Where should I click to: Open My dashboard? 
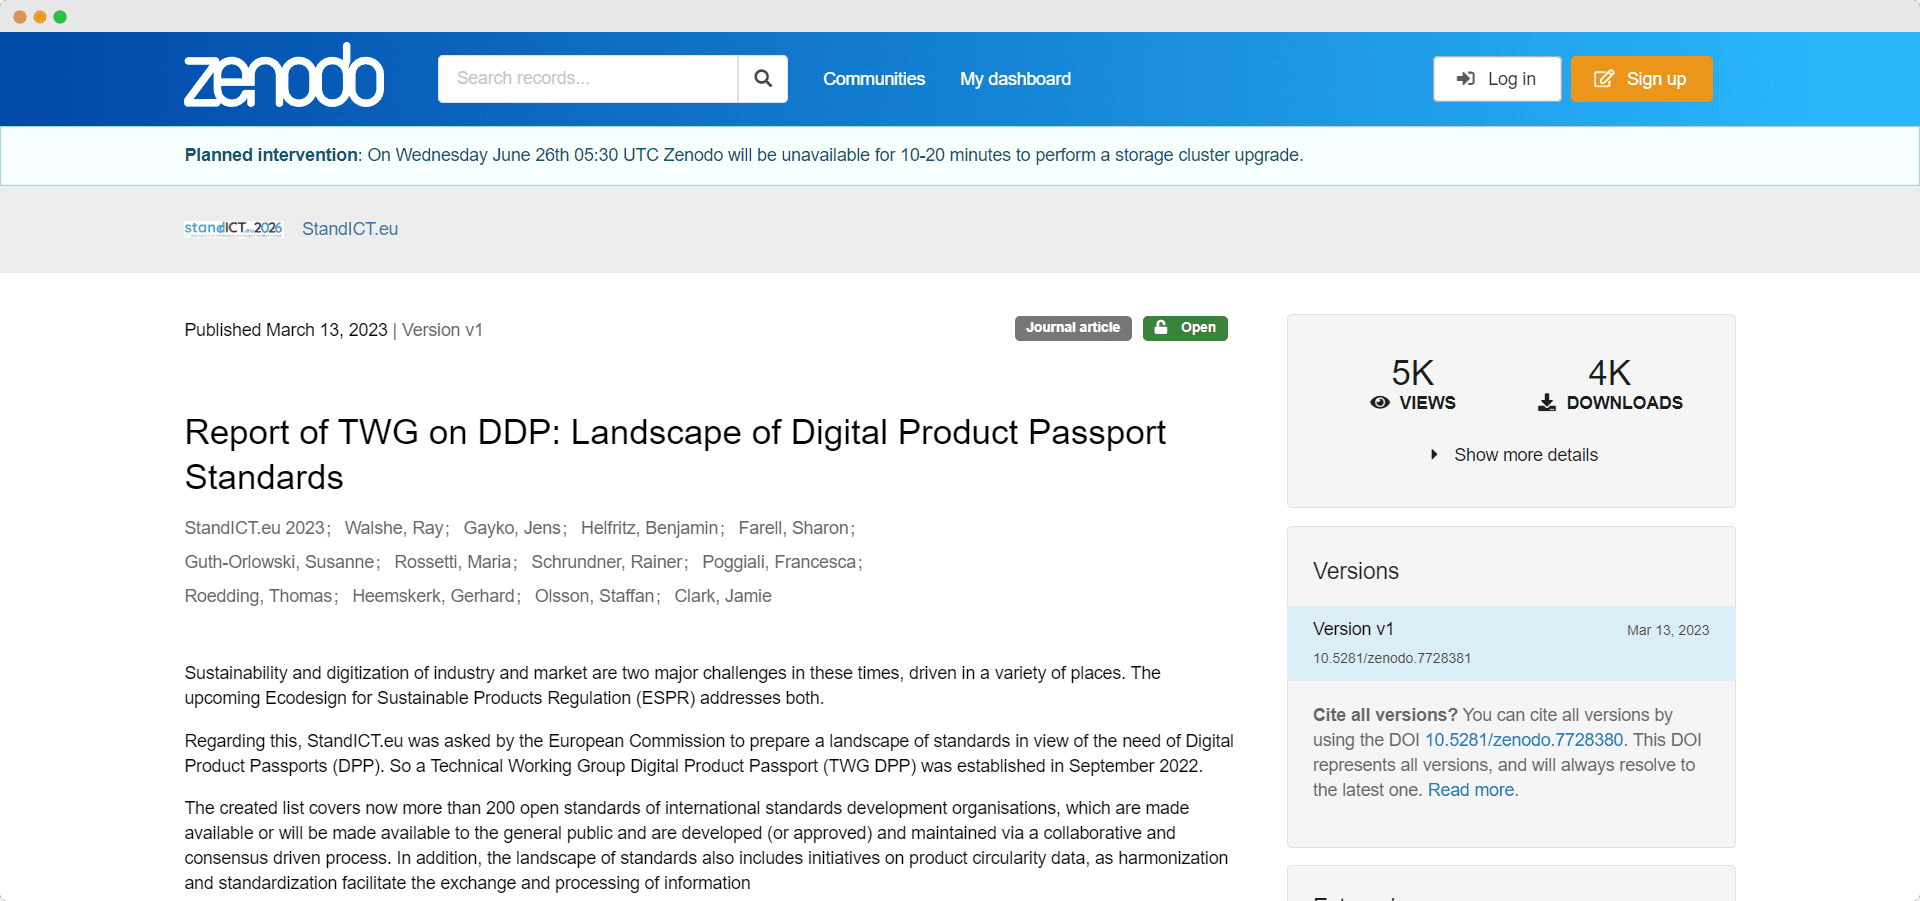coord(1015,79)
